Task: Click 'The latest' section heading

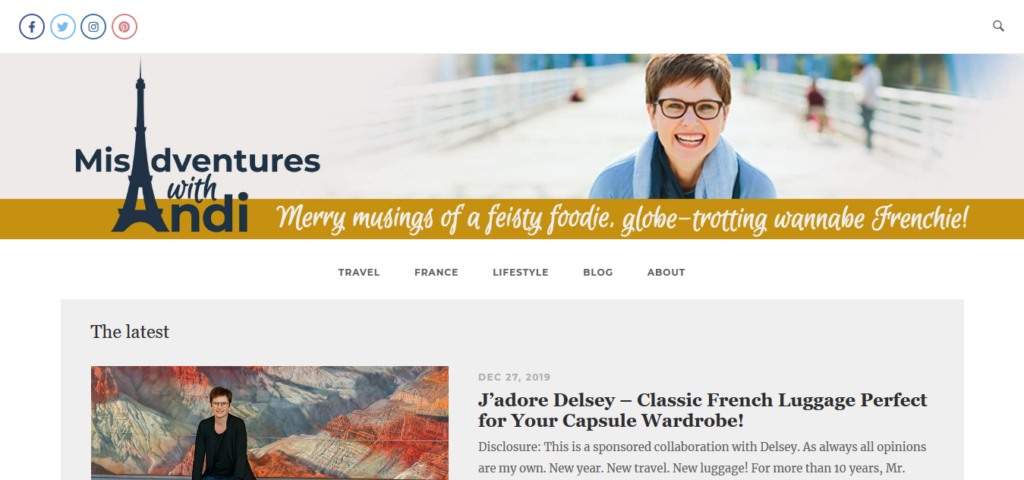Action: pyautogui.click(x=130, y=332)
